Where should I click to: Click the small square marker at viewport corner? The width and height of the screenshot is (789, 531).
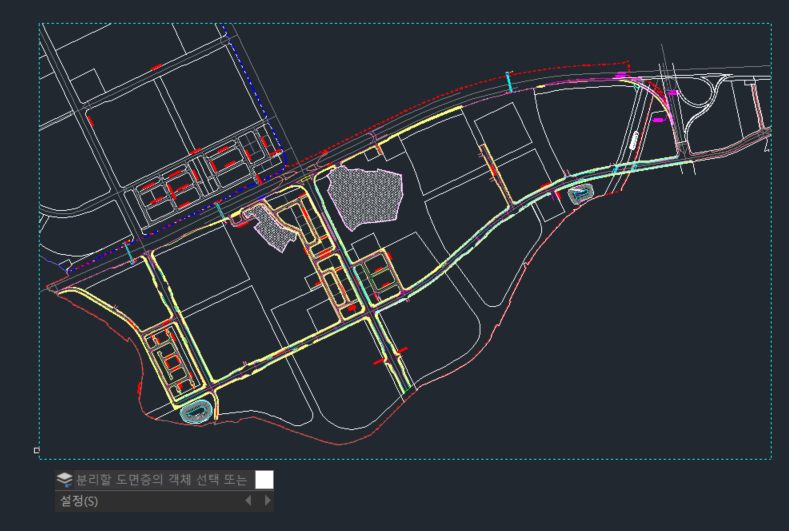(37, 450)
